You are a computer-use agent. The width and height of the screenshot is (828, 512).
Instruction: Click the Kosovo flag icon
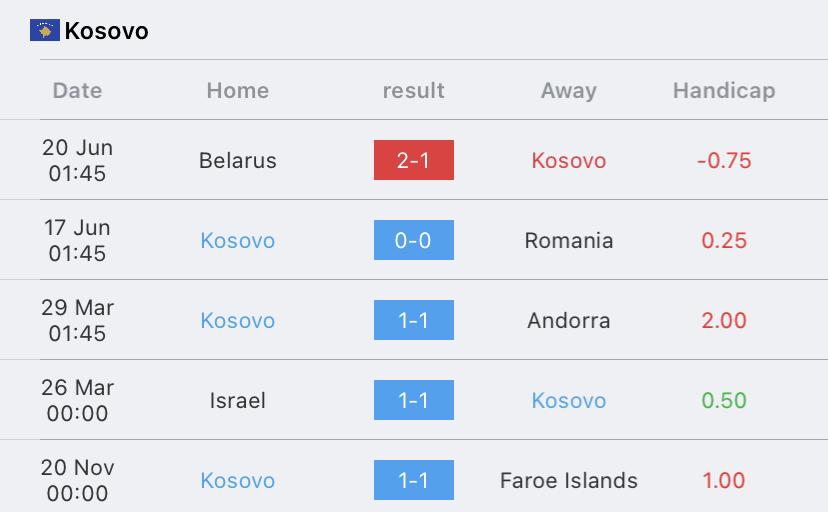[45, 31]
